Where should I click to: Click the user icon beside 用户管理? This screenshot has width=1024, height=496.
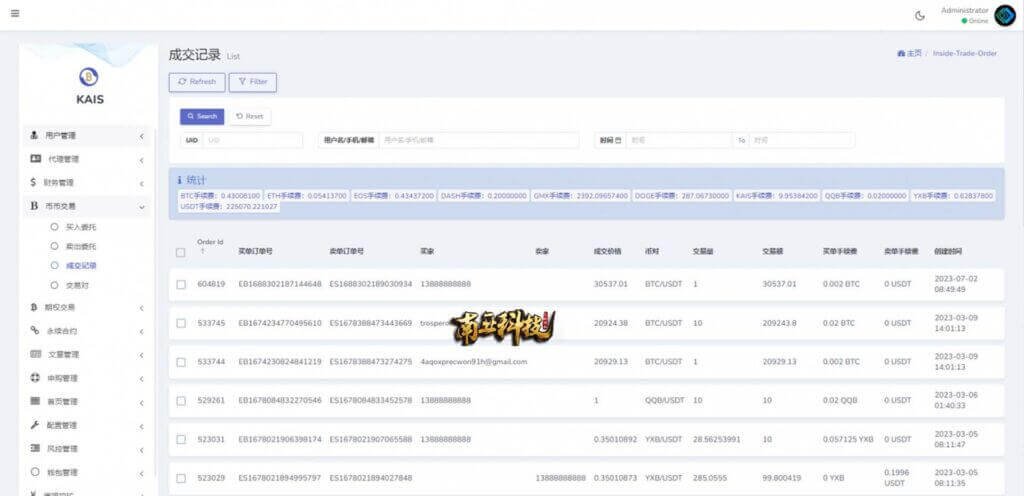(x=35, y=135)
